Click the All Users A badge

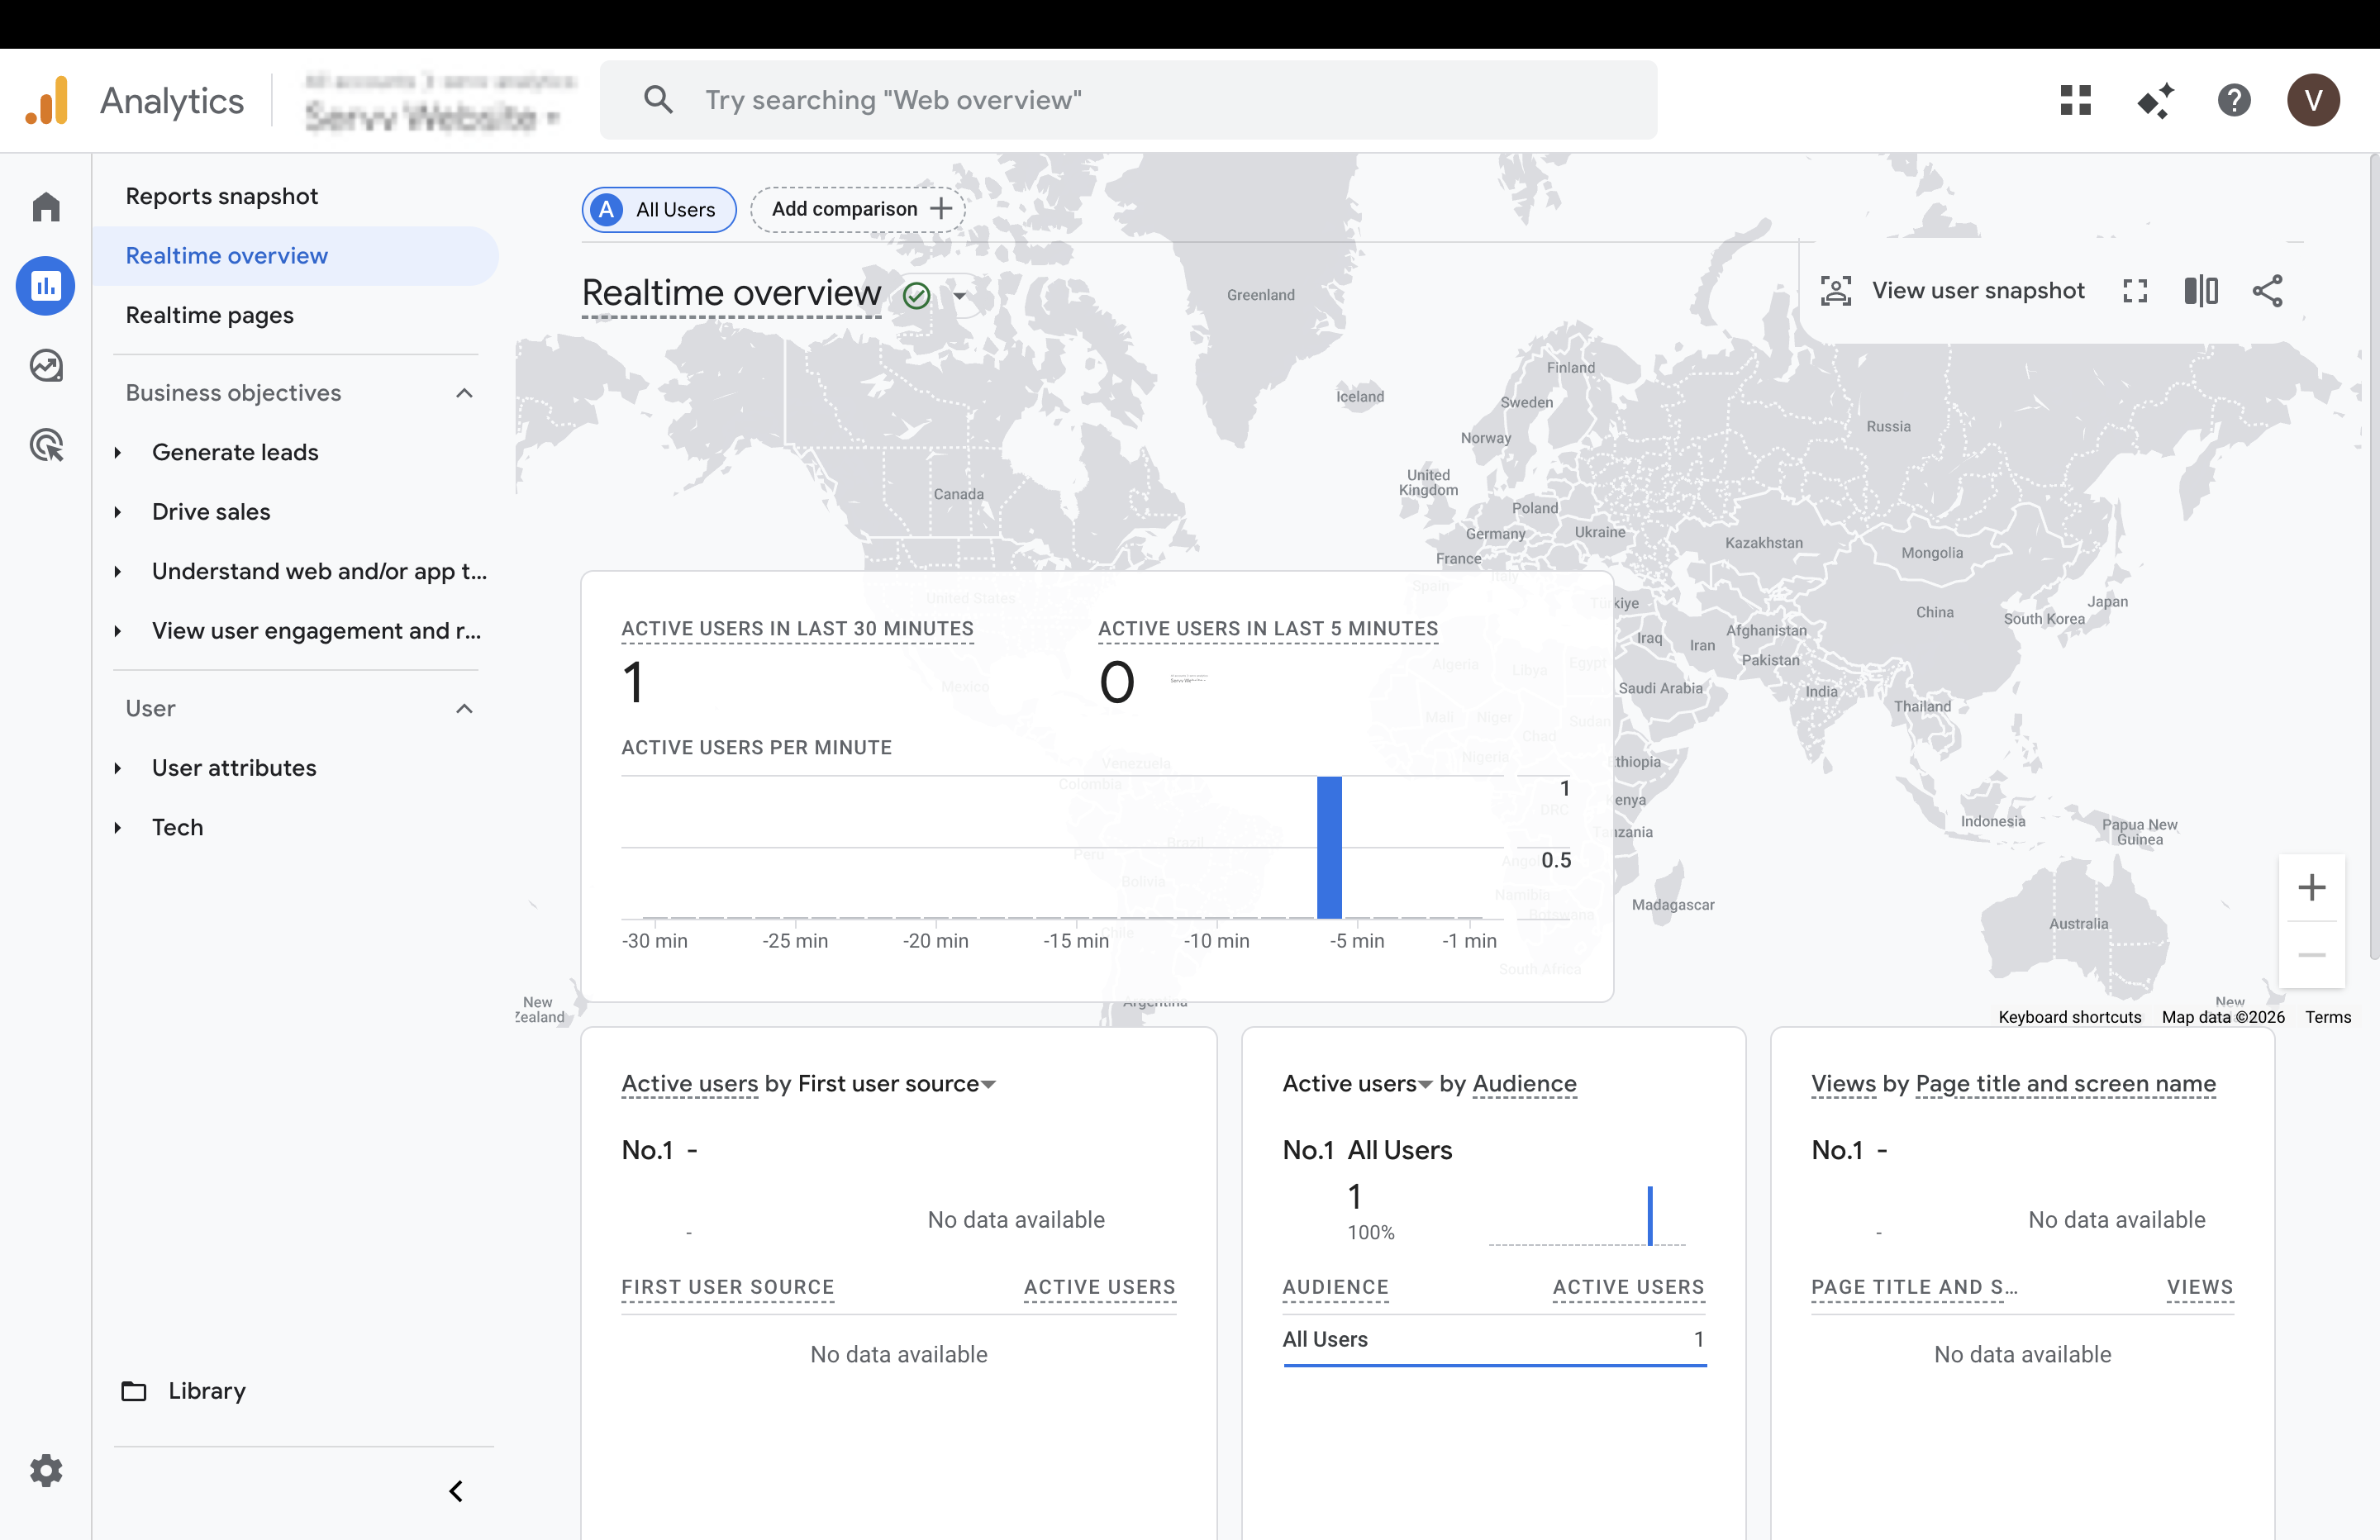pyautogui.click(x=606, y=210)
